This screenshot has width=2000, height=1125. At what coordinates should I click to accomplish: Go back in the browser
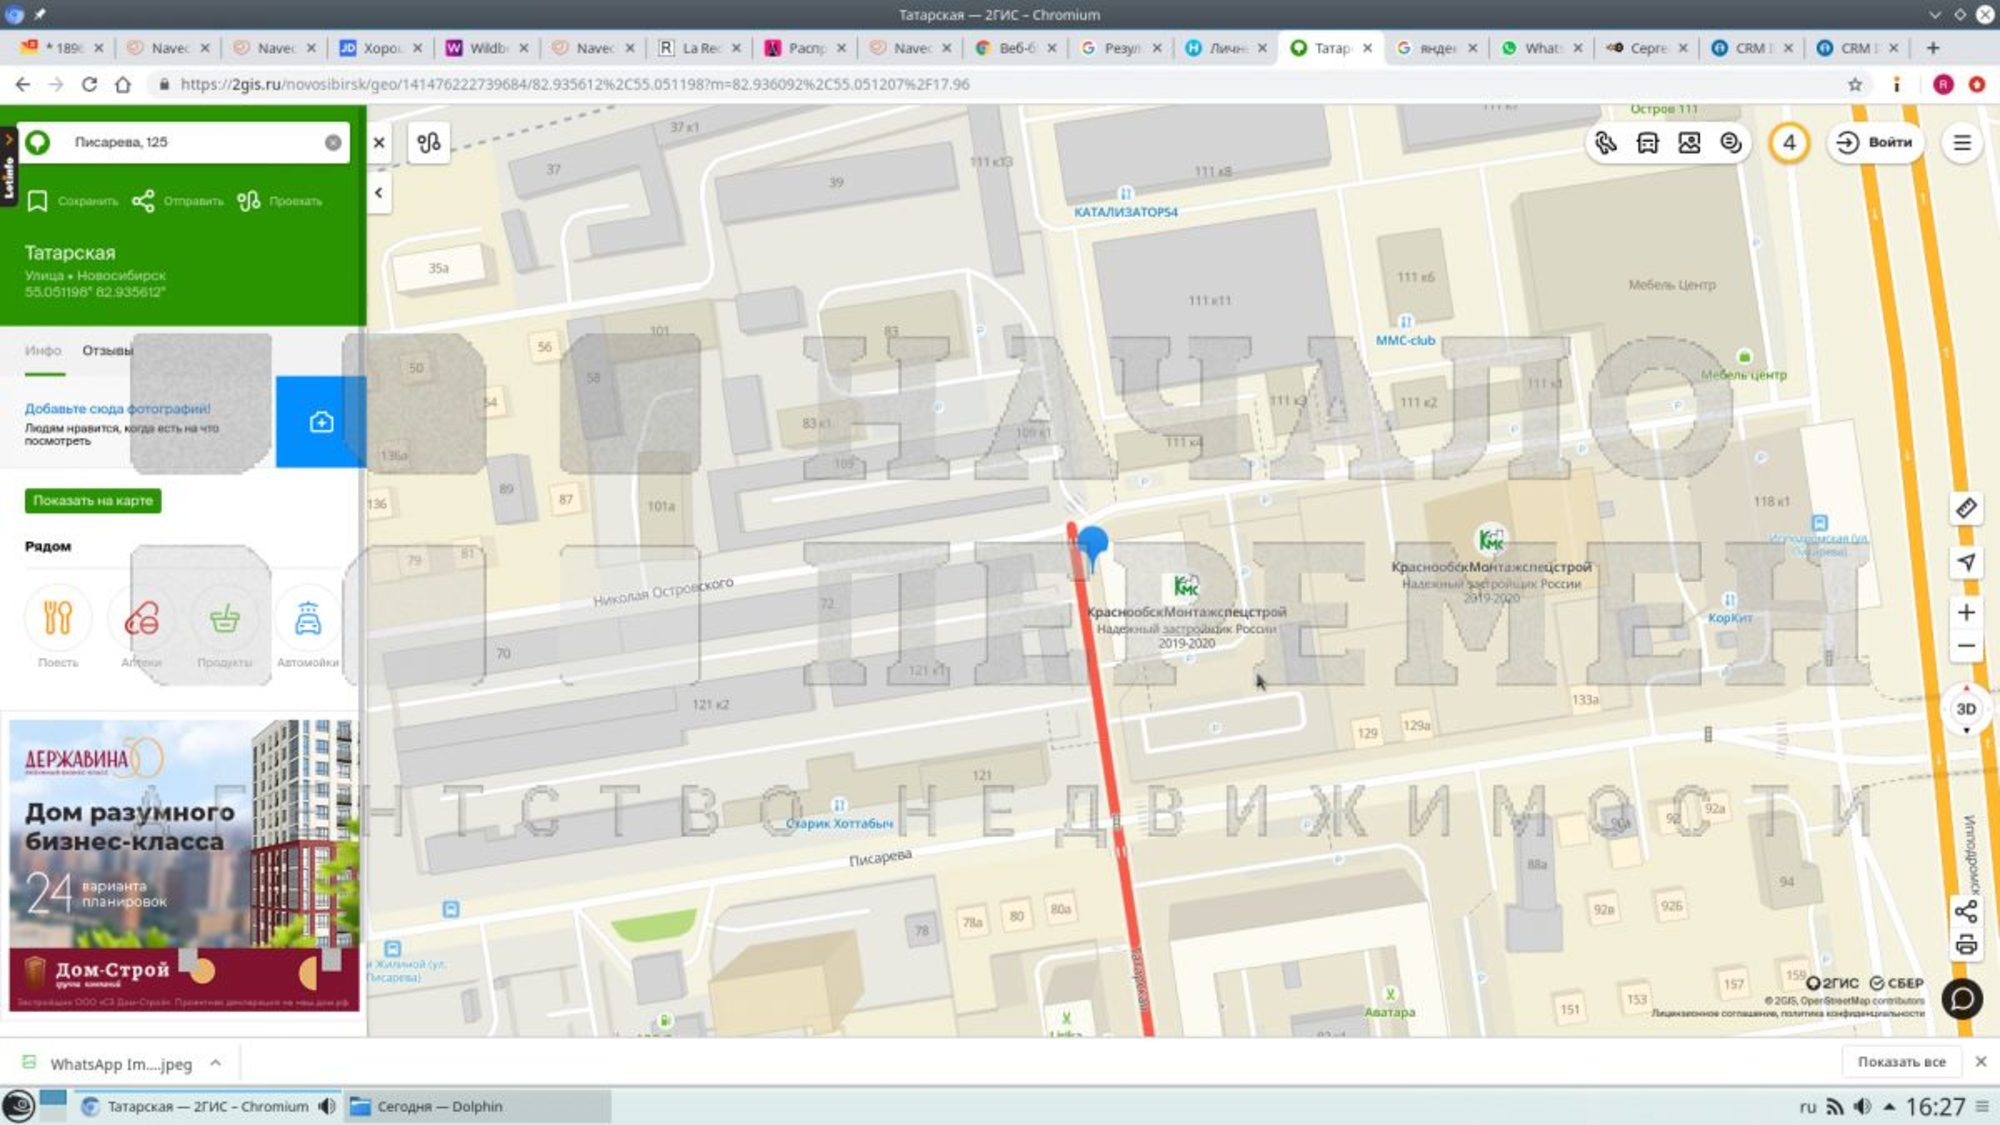pos(22,85)
